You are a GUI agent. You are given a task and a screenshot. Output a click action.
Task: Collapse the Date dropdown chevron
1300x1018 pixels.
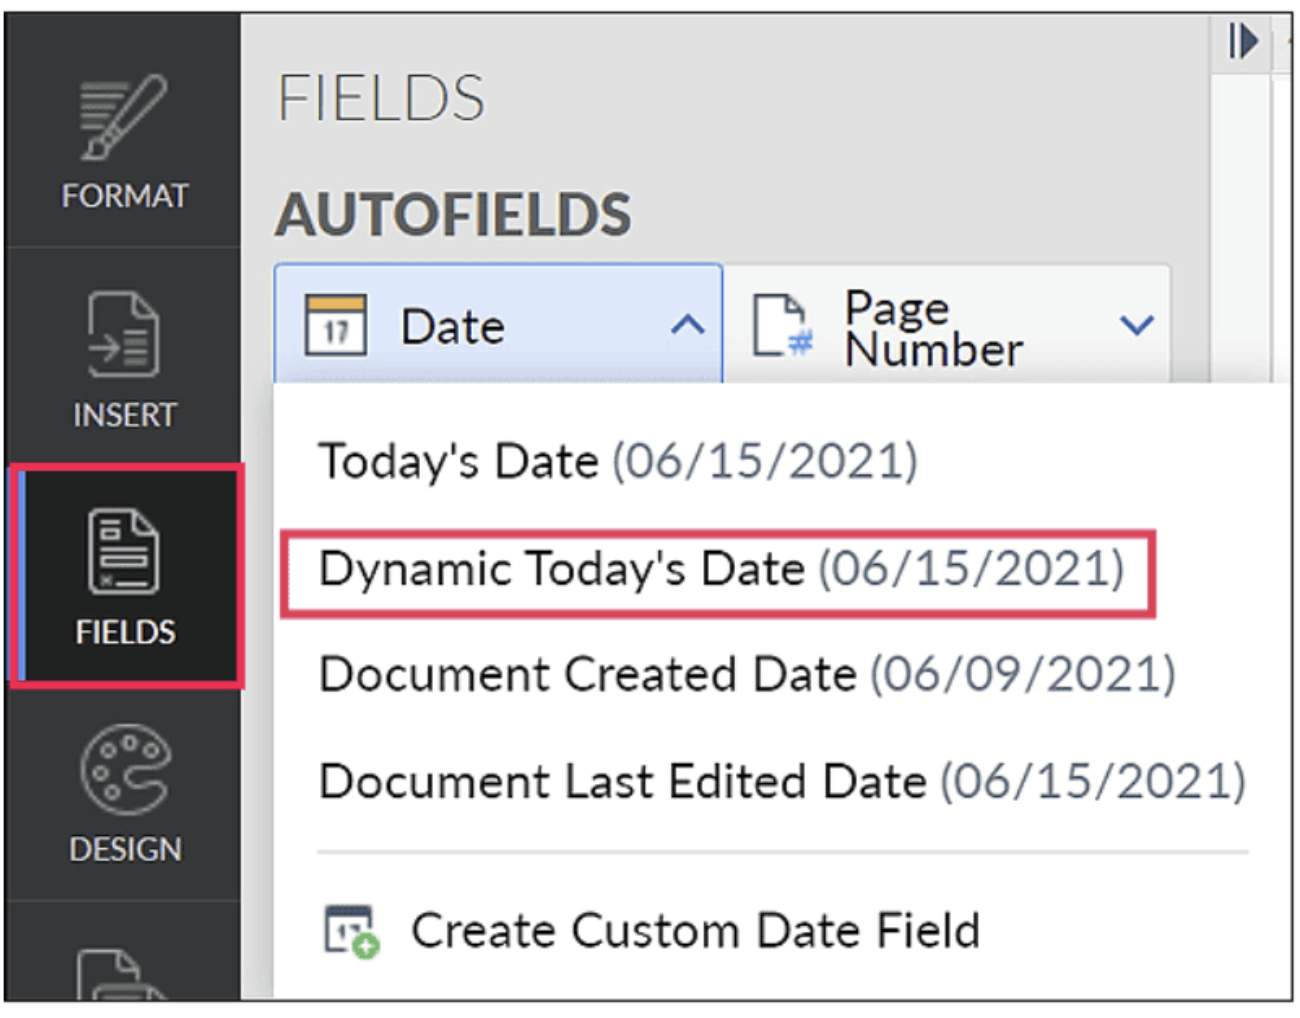[x=688, y=325]
